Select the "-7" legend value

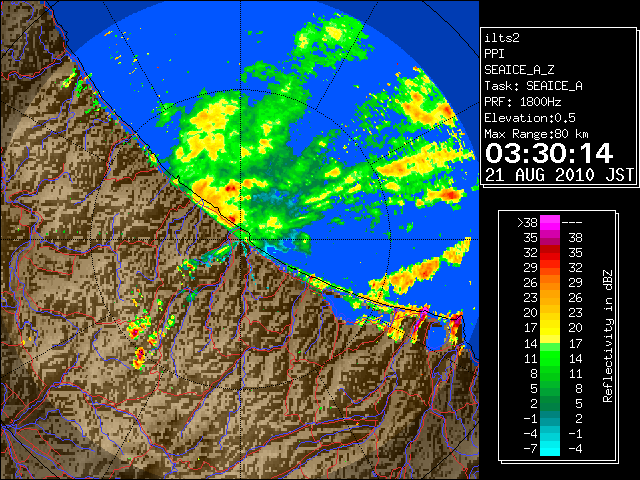(x=530, y=449)
